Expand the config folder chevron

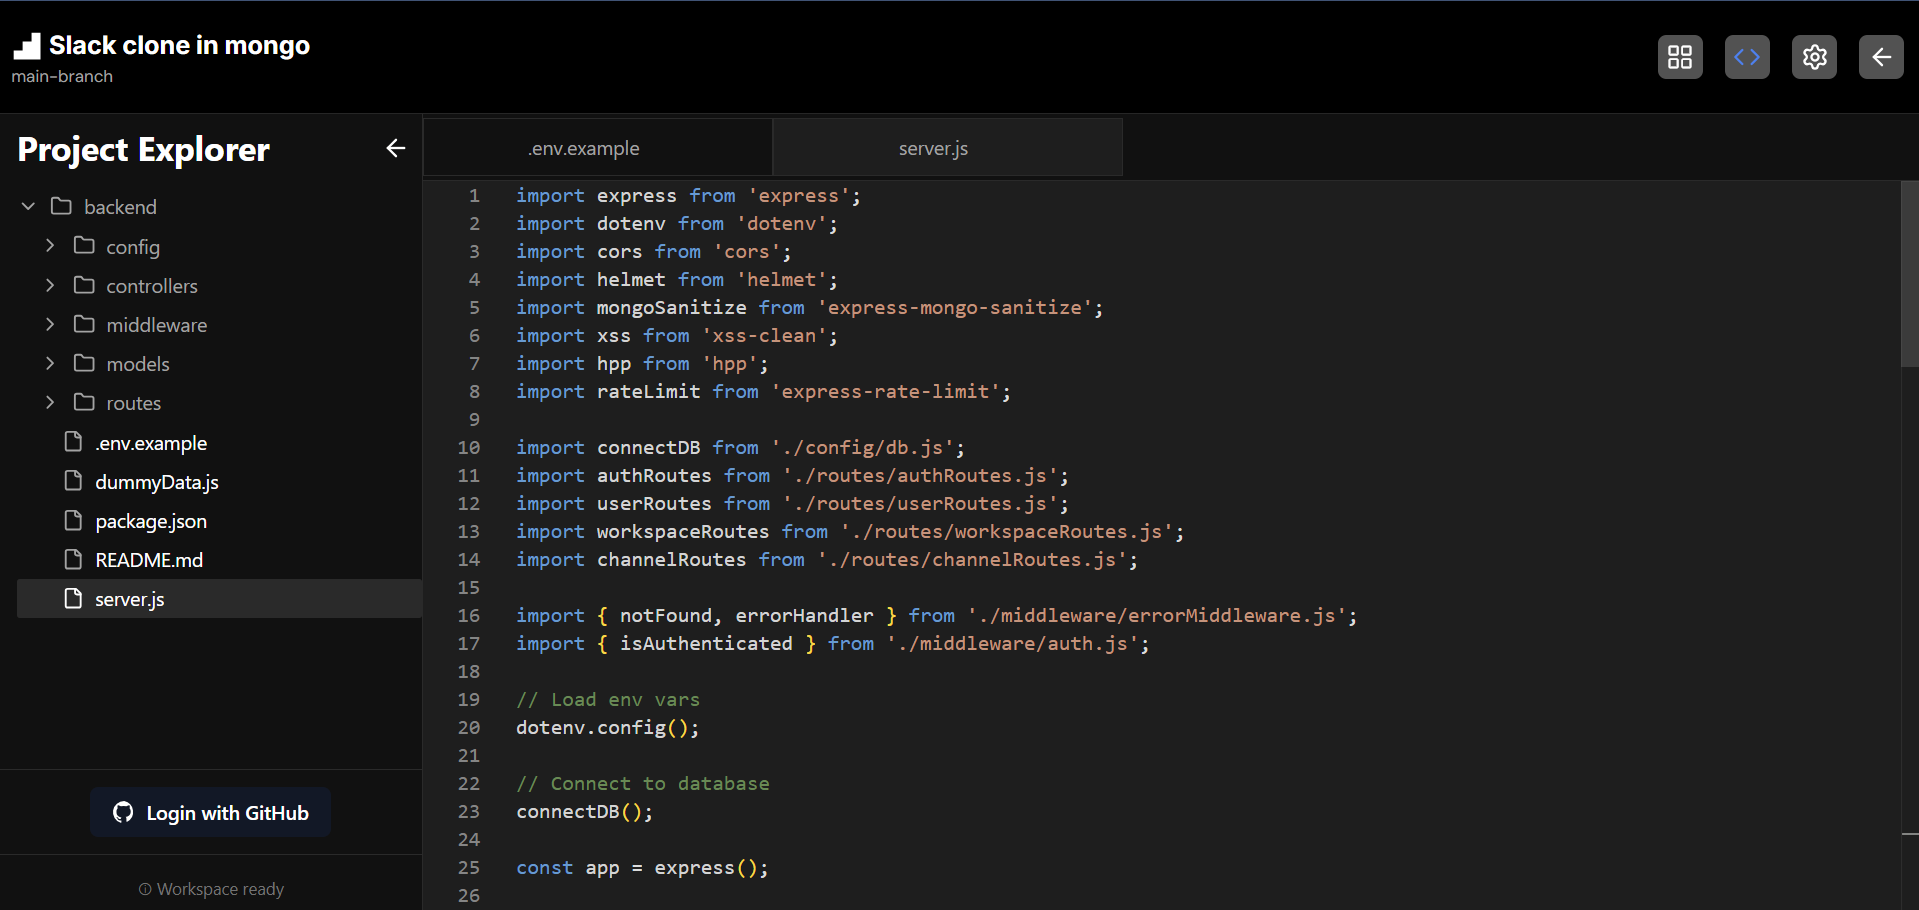pos(50,246)
